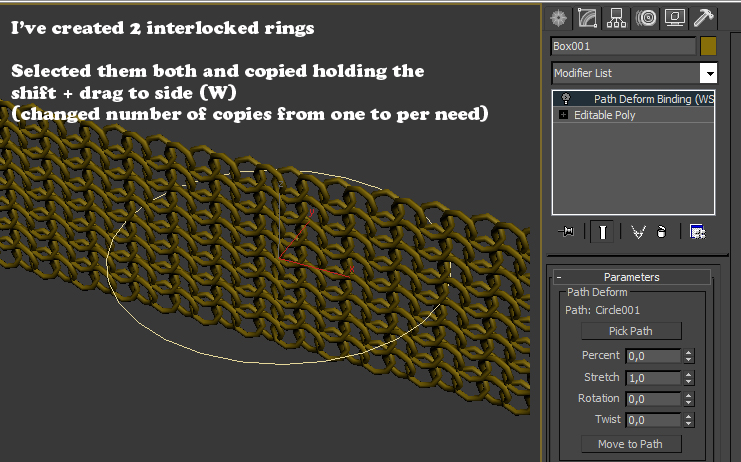Click the Percent spinner arrows

689,356
